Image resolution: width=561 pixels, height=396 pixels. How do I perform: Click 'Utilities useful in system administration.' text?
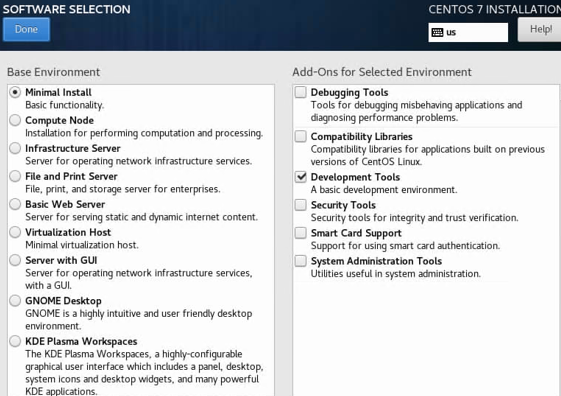pos(395,274)
